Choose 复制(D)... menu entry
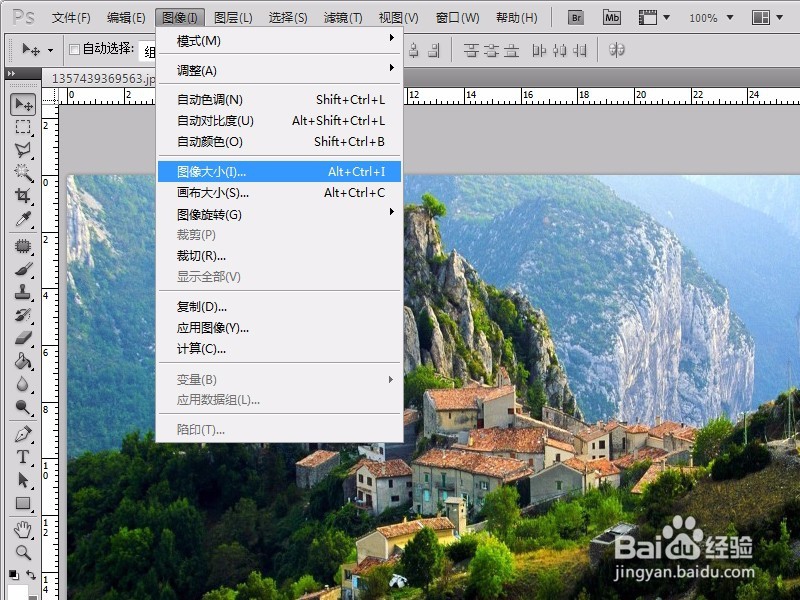800x600 pixels. 279,307
